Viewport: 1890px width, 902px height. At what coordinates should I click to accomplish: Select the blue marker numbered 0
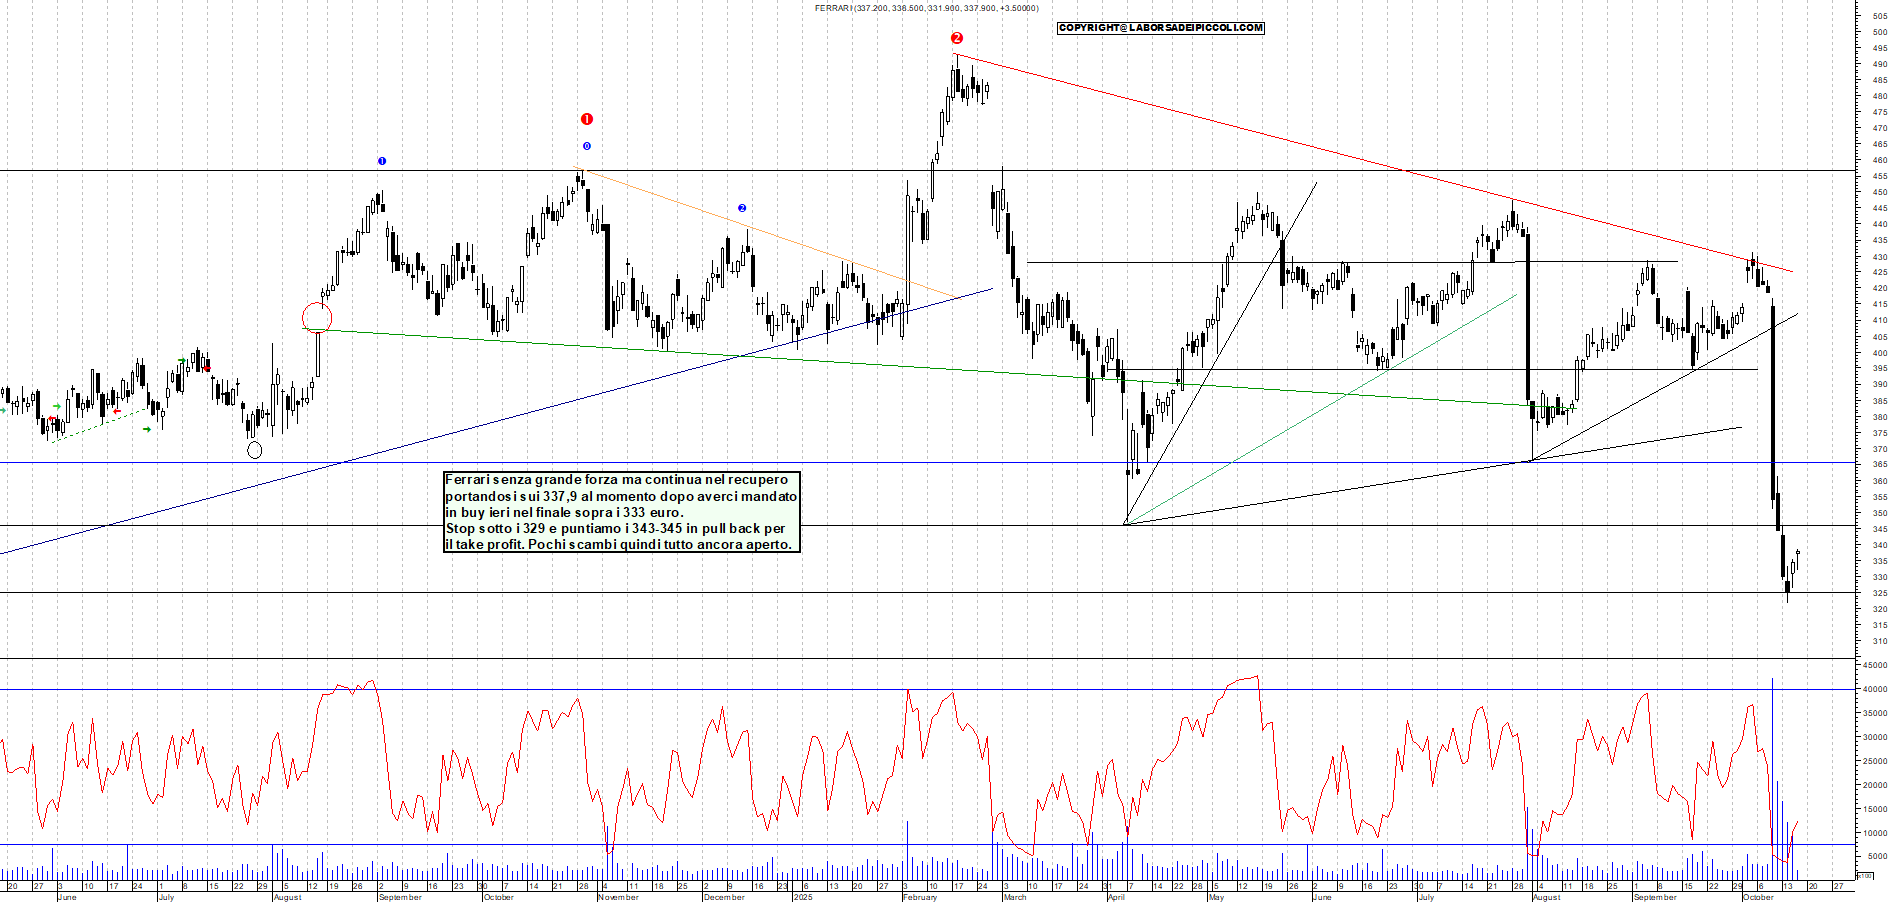pyautogui.click(x=587, y=146)
